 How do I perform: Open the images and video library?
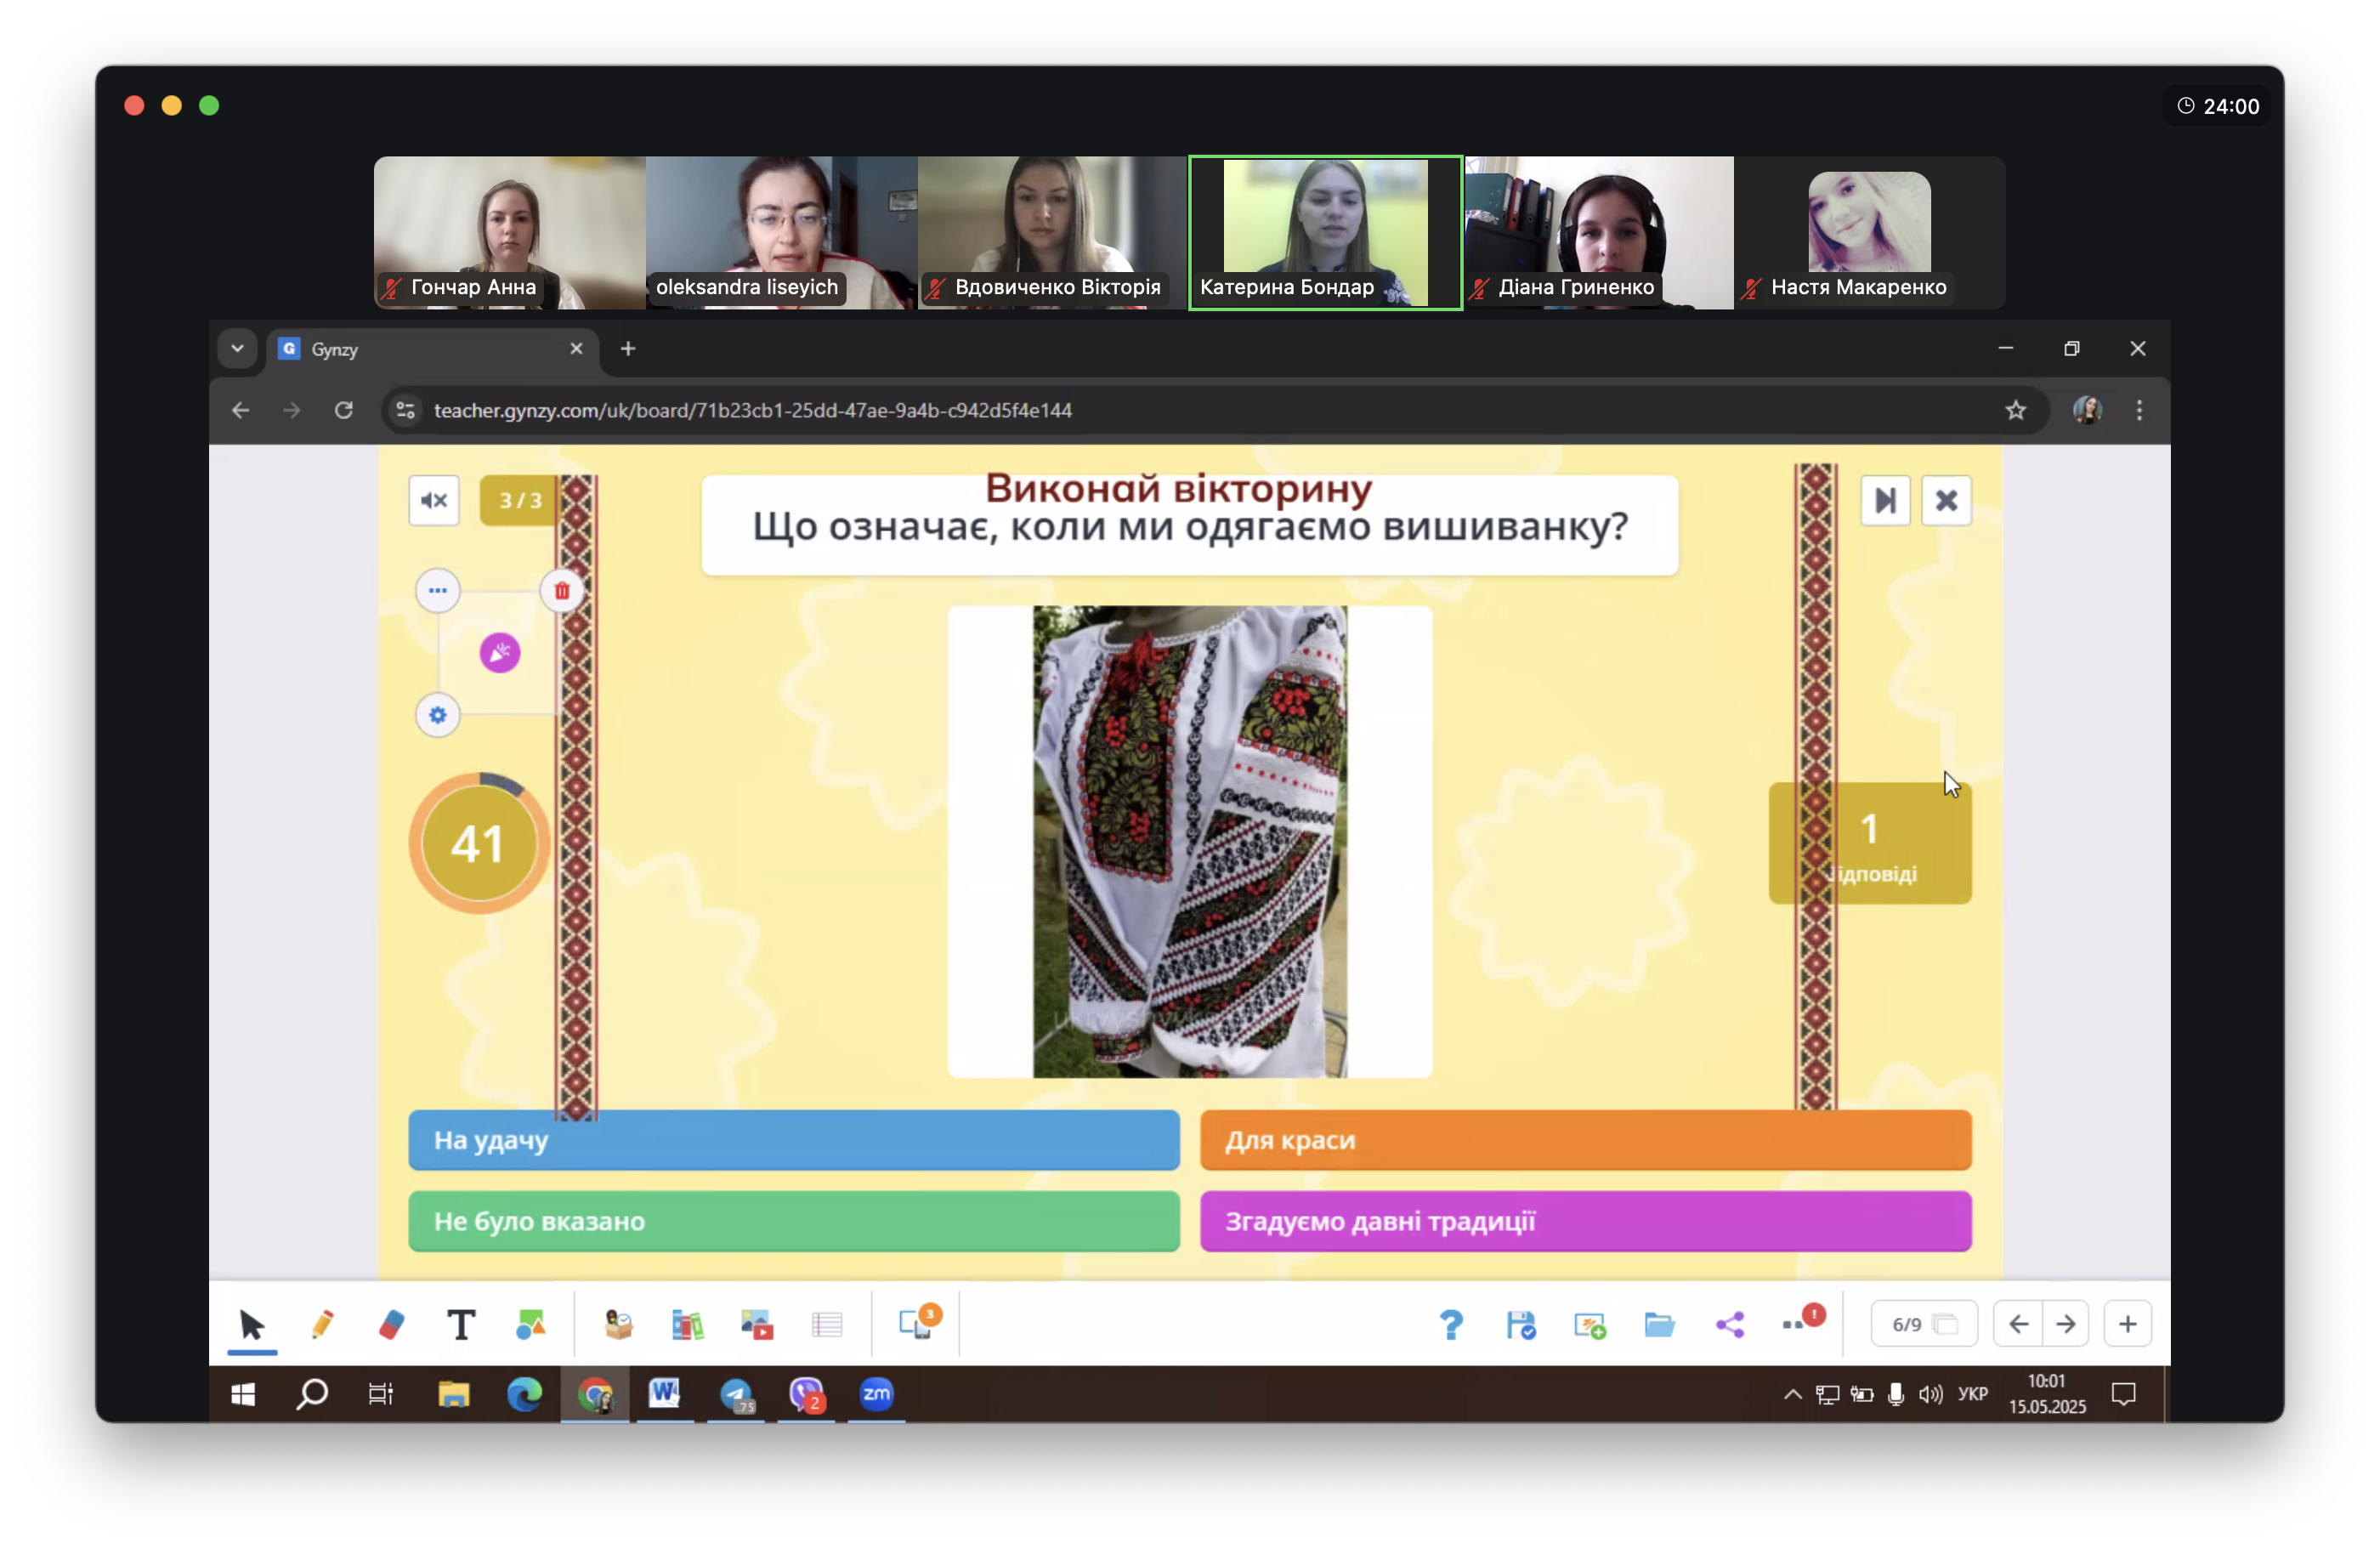tap(756, 1324)
